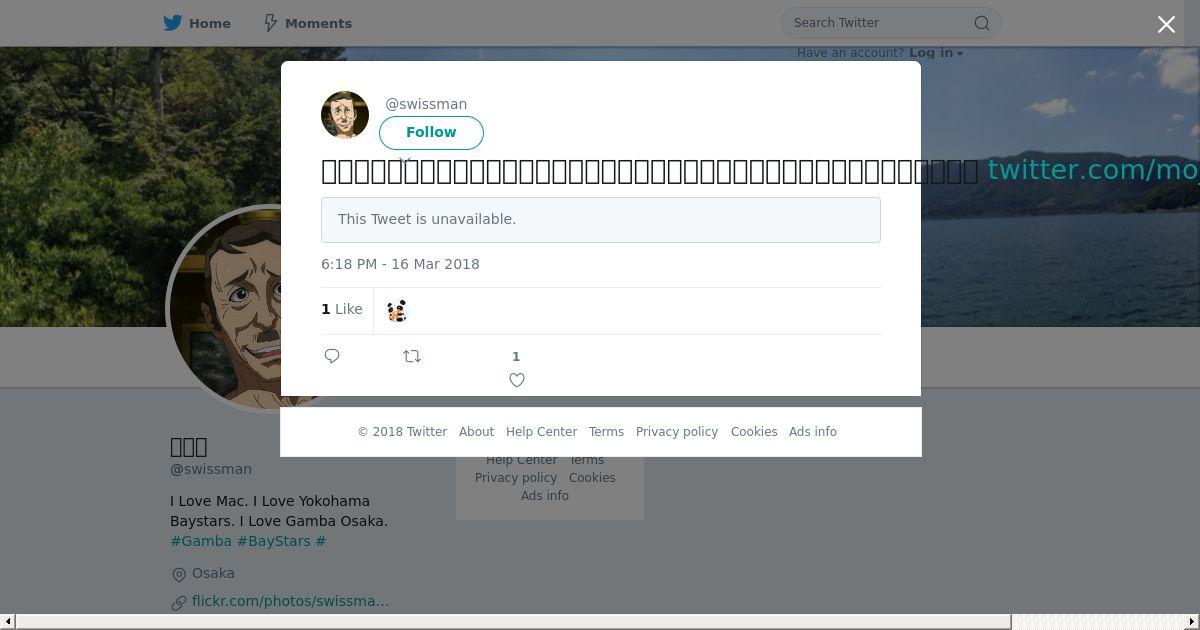Click Cookies in the background page footer
Viewport: 1200px width, 630px height.
(592, 478)
